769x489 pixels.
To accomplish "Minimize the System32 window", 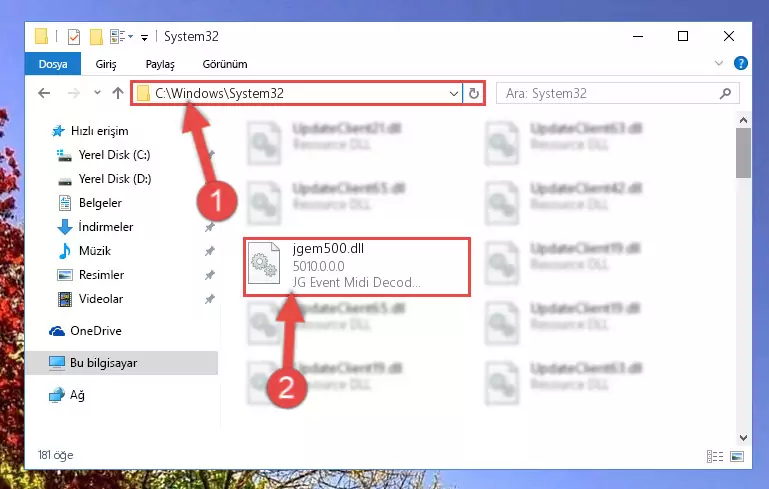I will (x=638, y=36).
